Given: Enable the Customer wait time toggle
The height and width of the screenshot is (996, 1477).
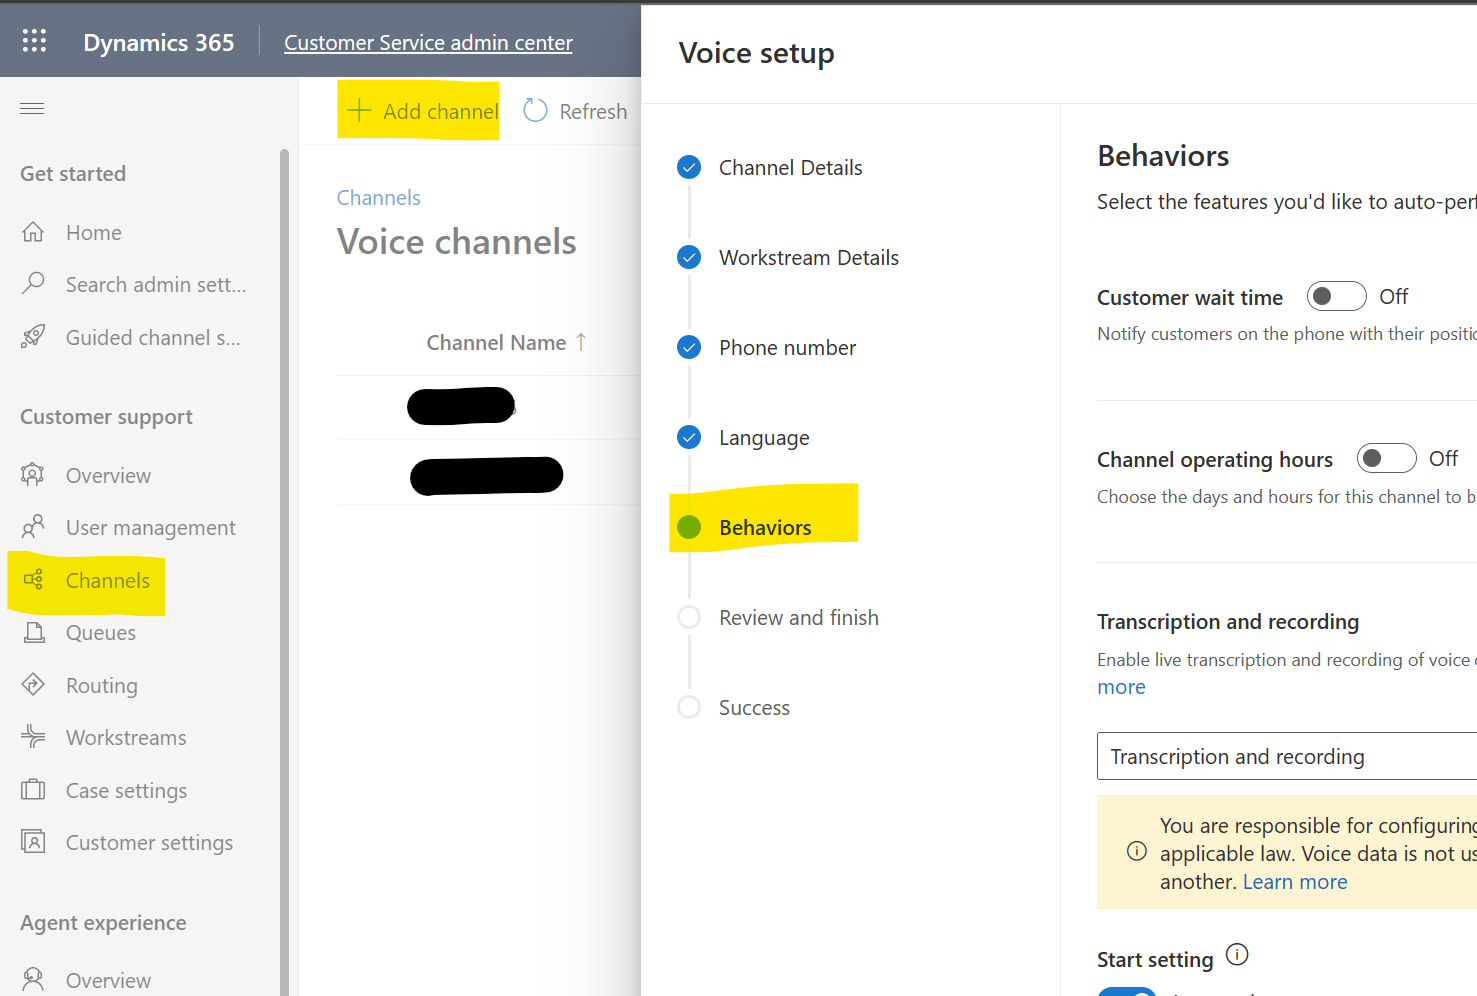Looking at the screenshot, I should (x=1336, y=296).
